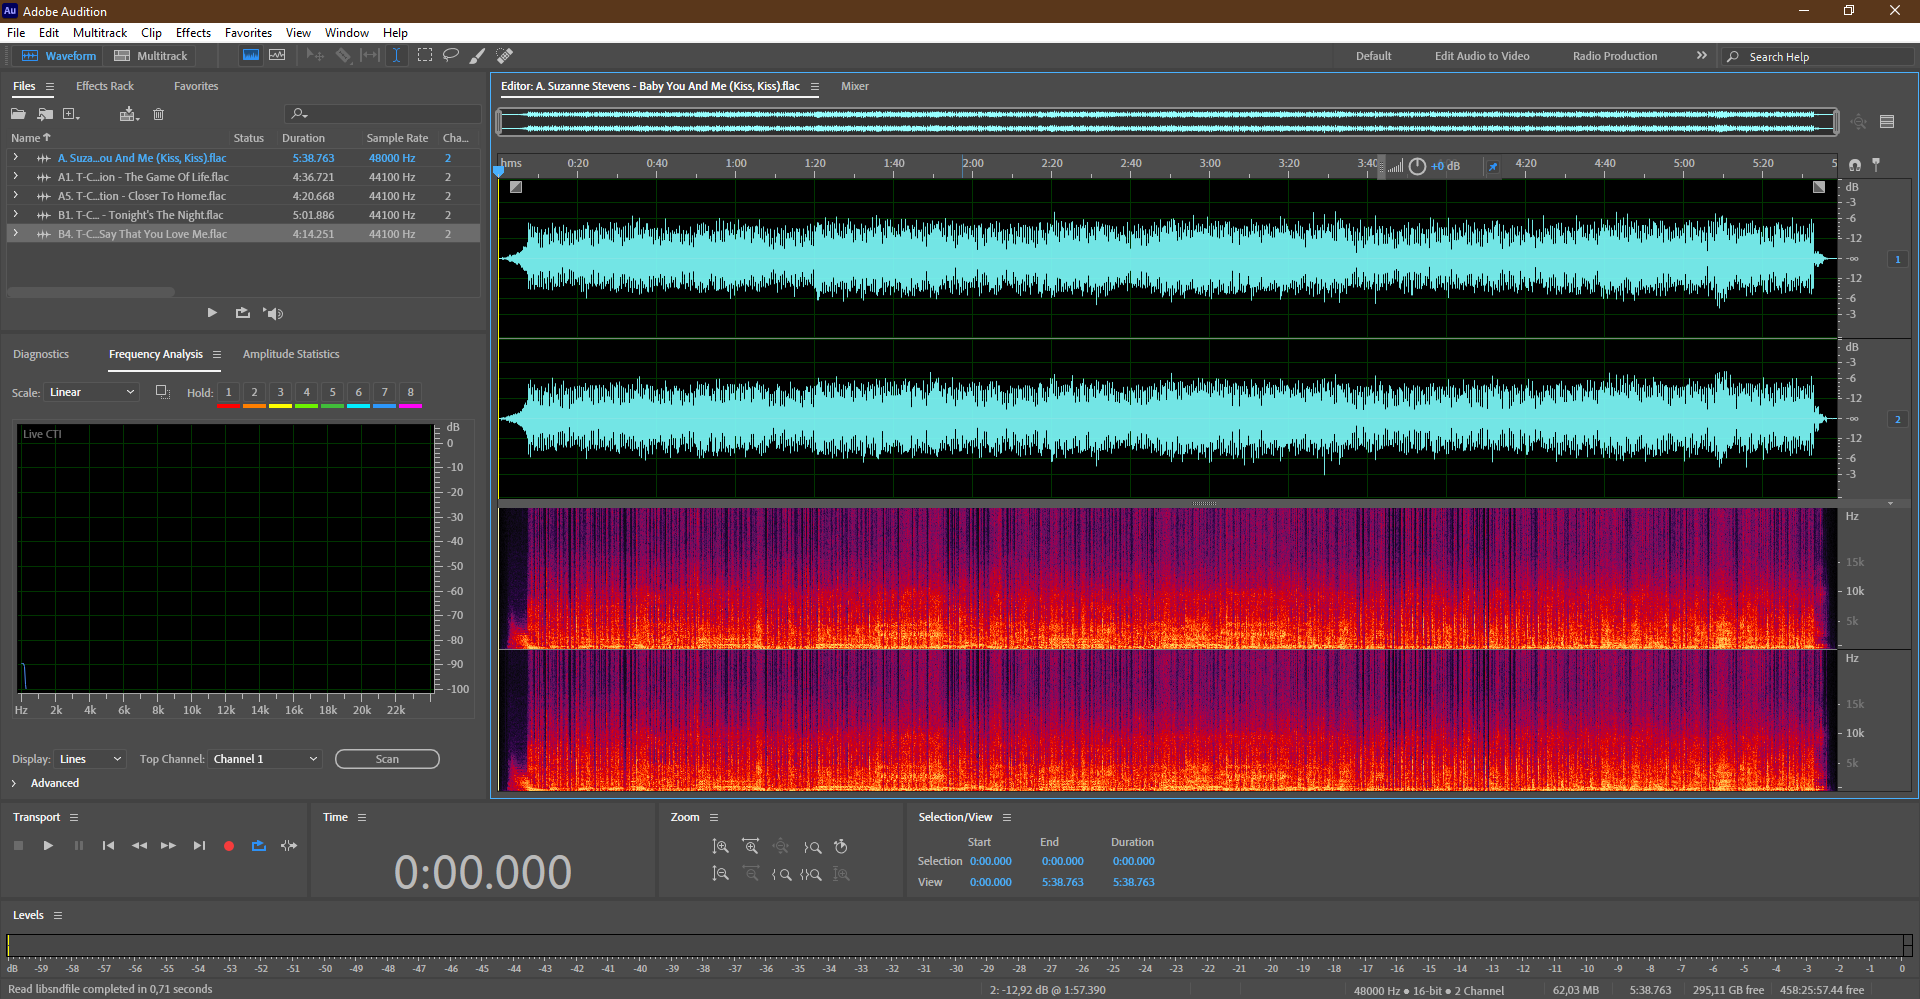Viewport: 1920px width, 999px height.
Task: Click the Import File icon
Action: click(45, 114)
